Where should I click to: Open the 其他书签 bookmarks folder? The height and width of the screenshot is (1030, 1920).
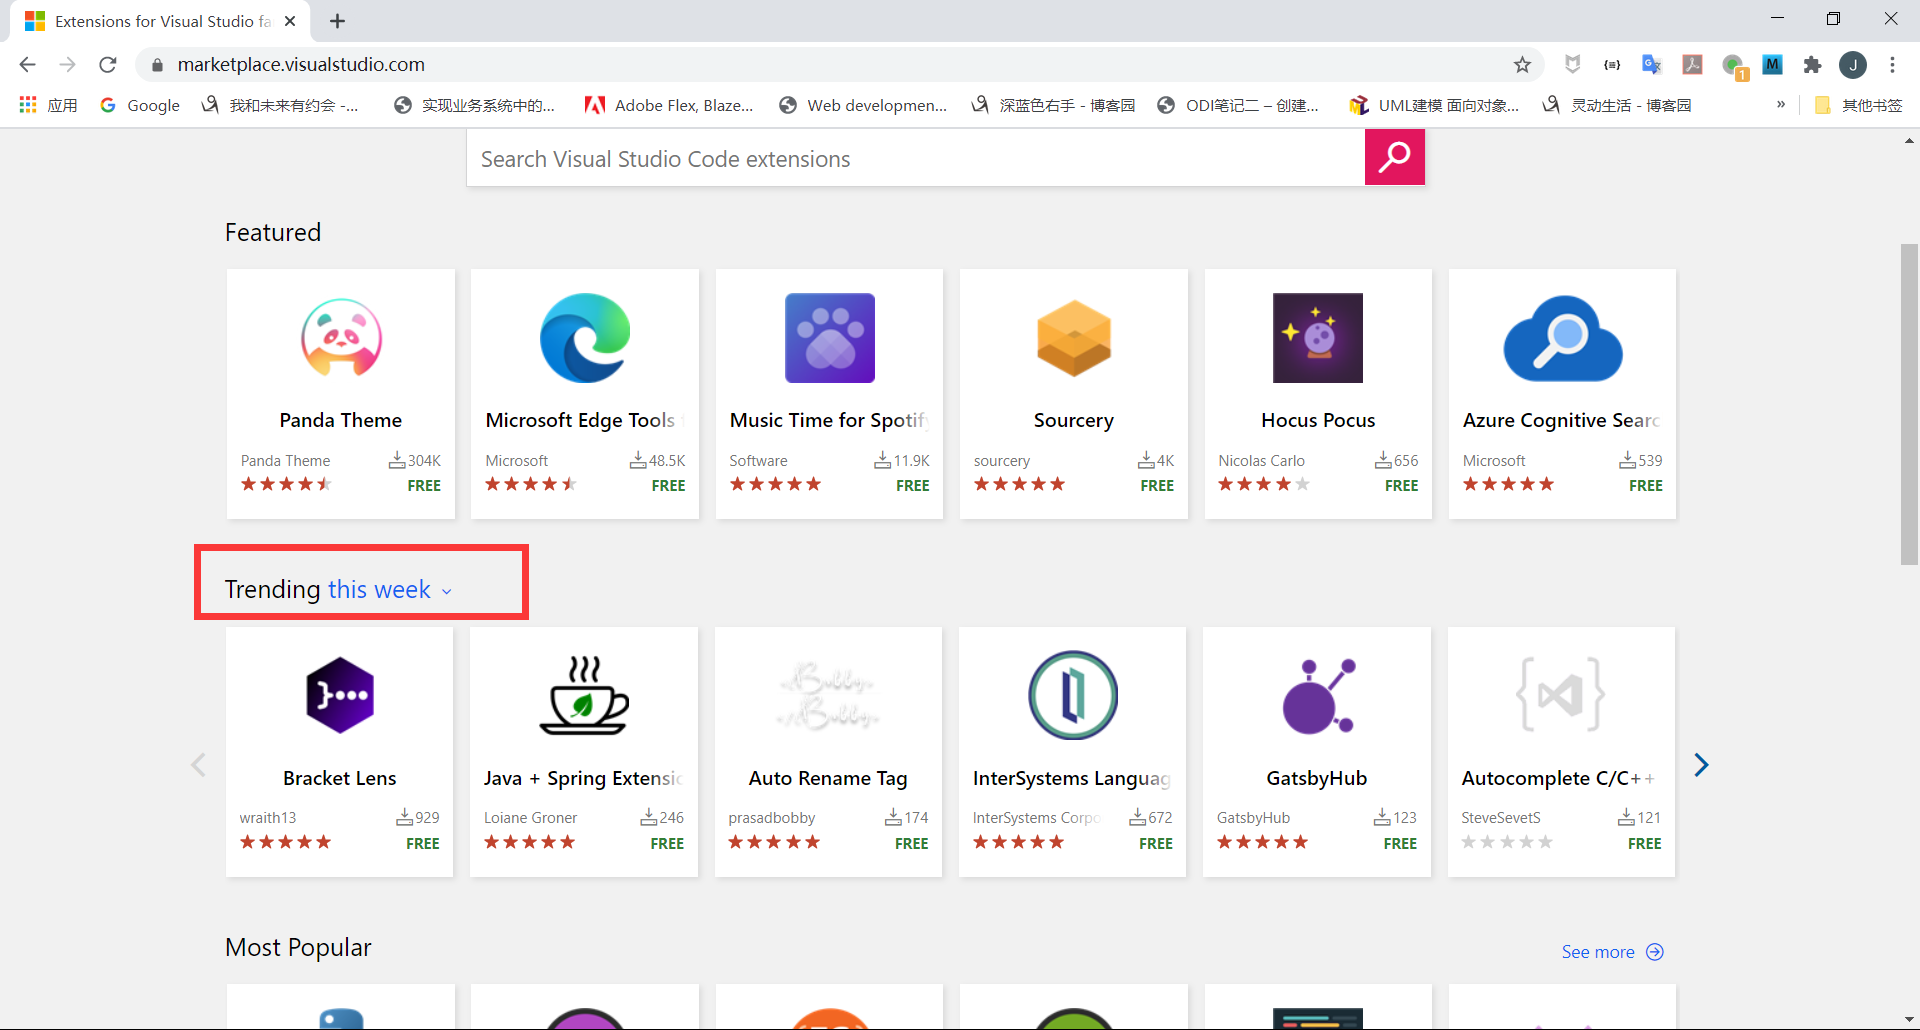click(x=1858, y=105)
